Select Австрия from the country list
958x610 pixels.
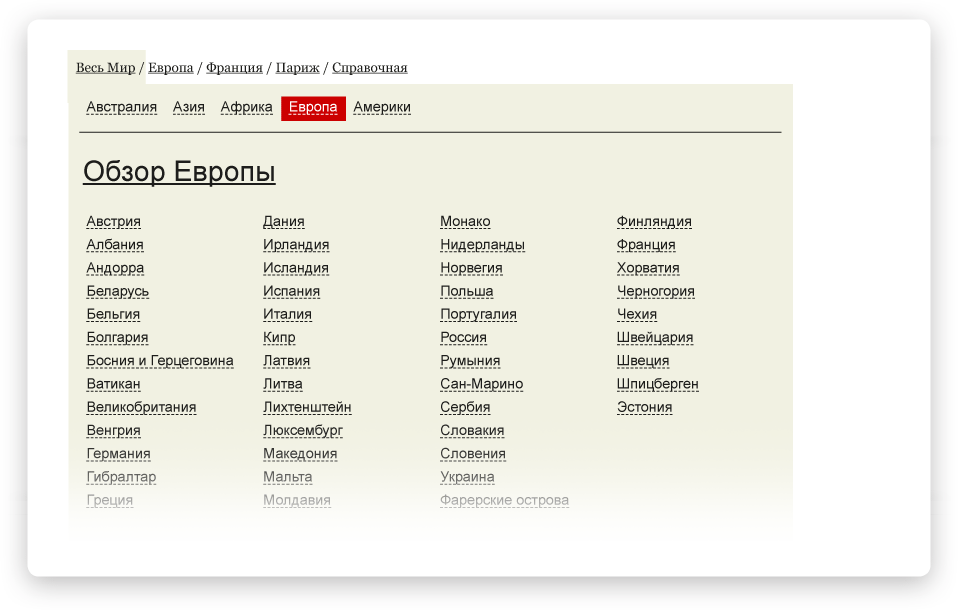113,222
